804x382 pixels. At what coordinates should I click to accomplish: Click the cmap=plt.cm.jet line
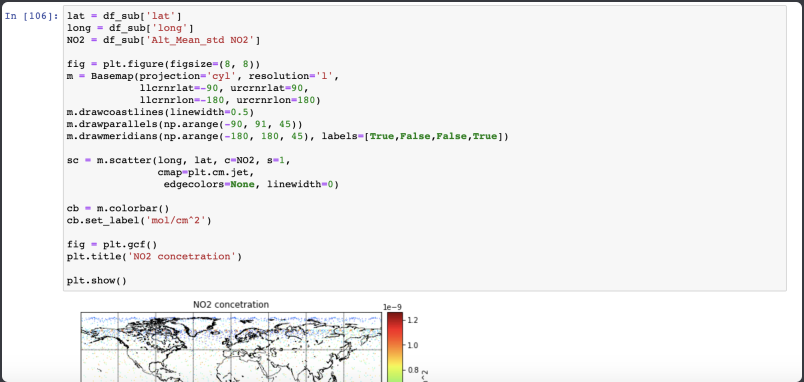(206, 172)
